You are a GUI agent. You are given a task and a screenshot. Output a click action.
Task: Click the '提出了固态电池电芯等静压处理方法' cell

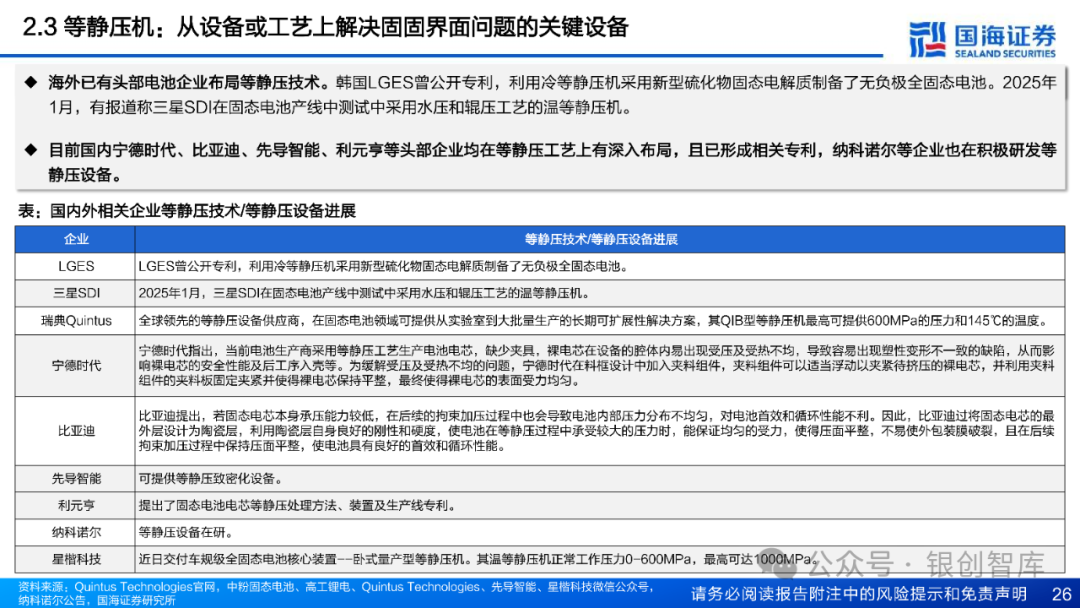tap(600, 505)
